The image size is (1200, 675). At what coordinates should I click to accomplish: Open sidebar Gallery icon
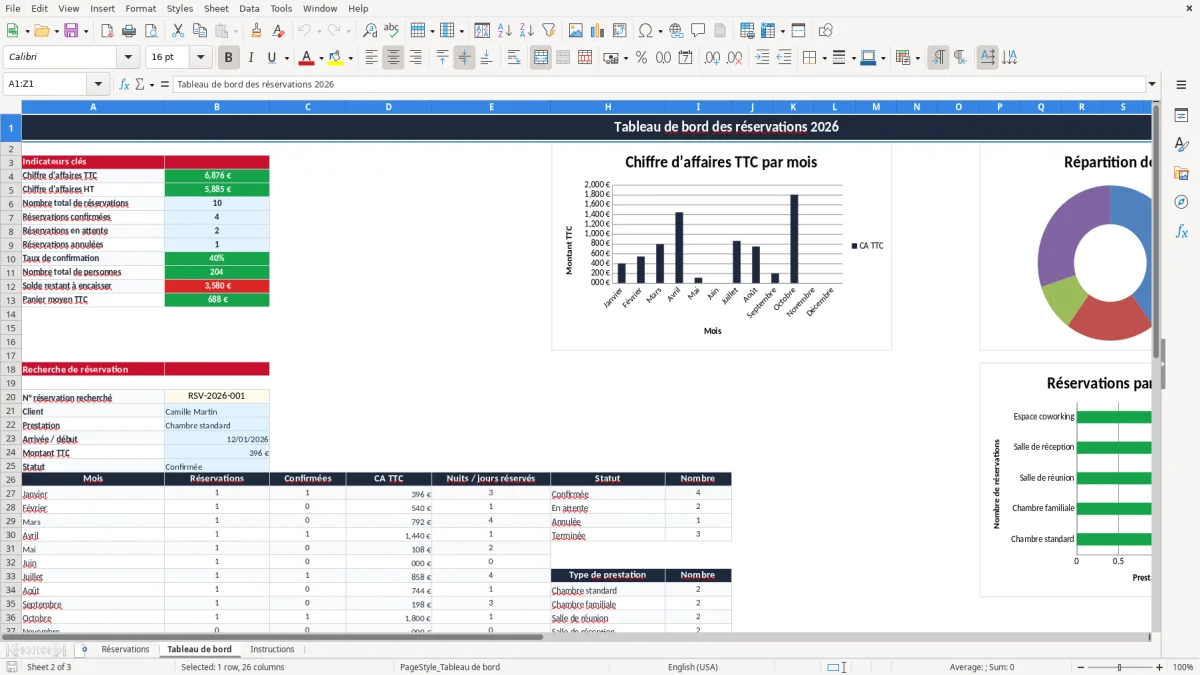click(x=1181, y=174)
